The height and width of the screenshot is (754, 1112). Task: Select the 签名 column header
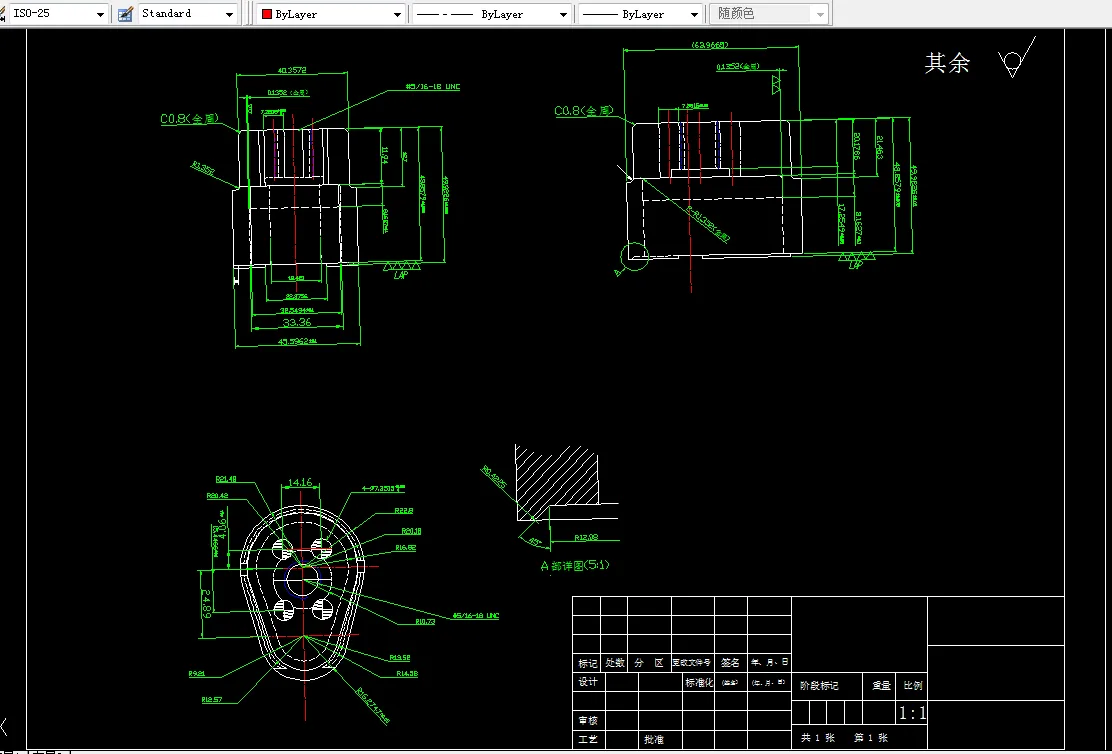click(x=730, y=662)
